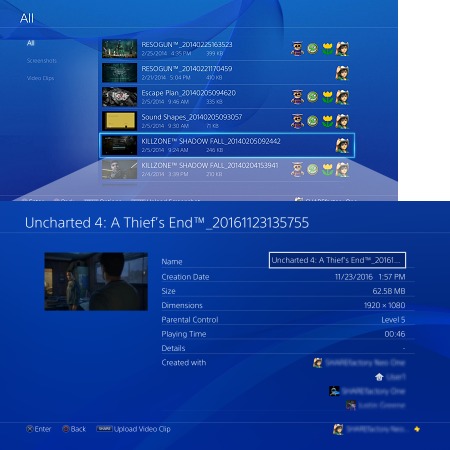This screenshot has height=450, width=450.
Task: Select the All category in the sidebar
Action: click(x=31, y=43)
